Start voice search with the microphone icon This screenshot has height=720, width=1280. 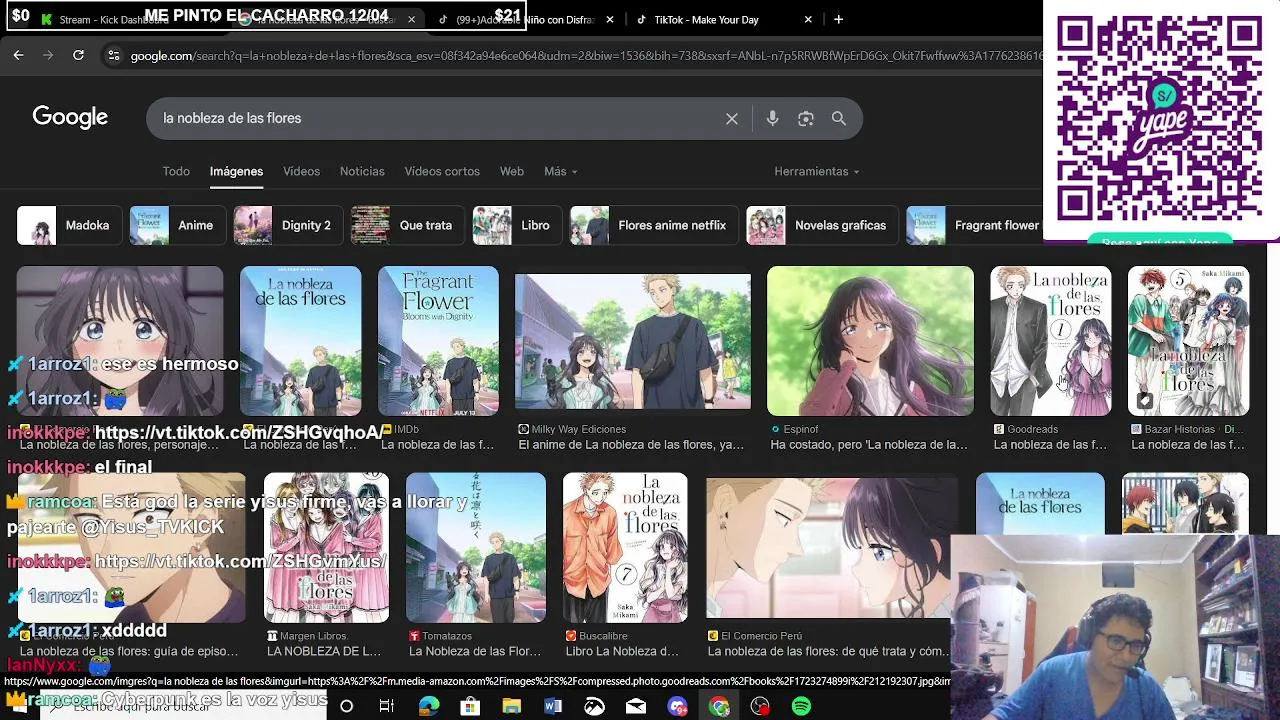(x=772, y=119)
